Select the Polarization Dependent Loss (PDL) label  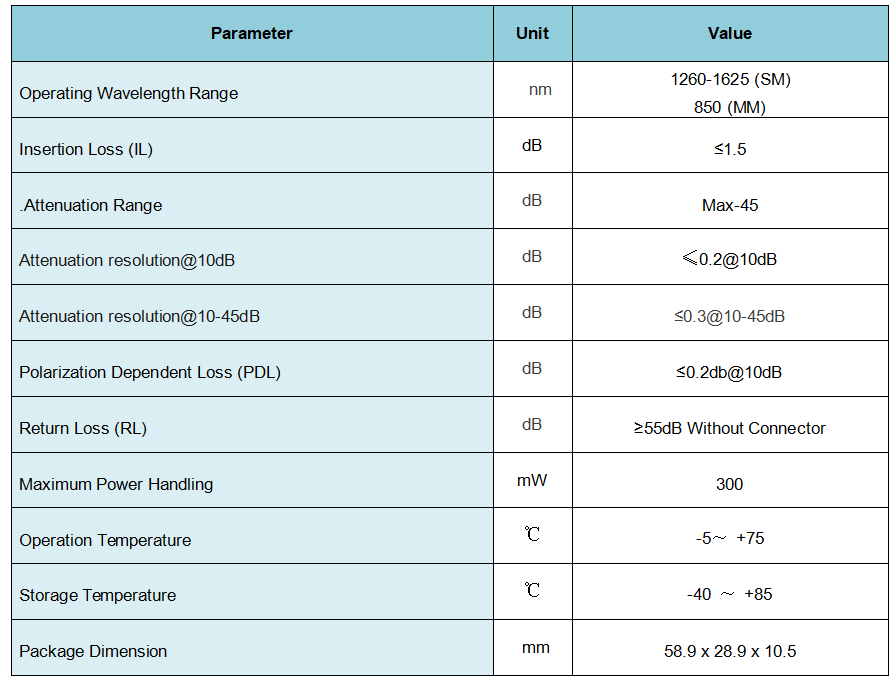pyautogui.click(x=150, y=372)
